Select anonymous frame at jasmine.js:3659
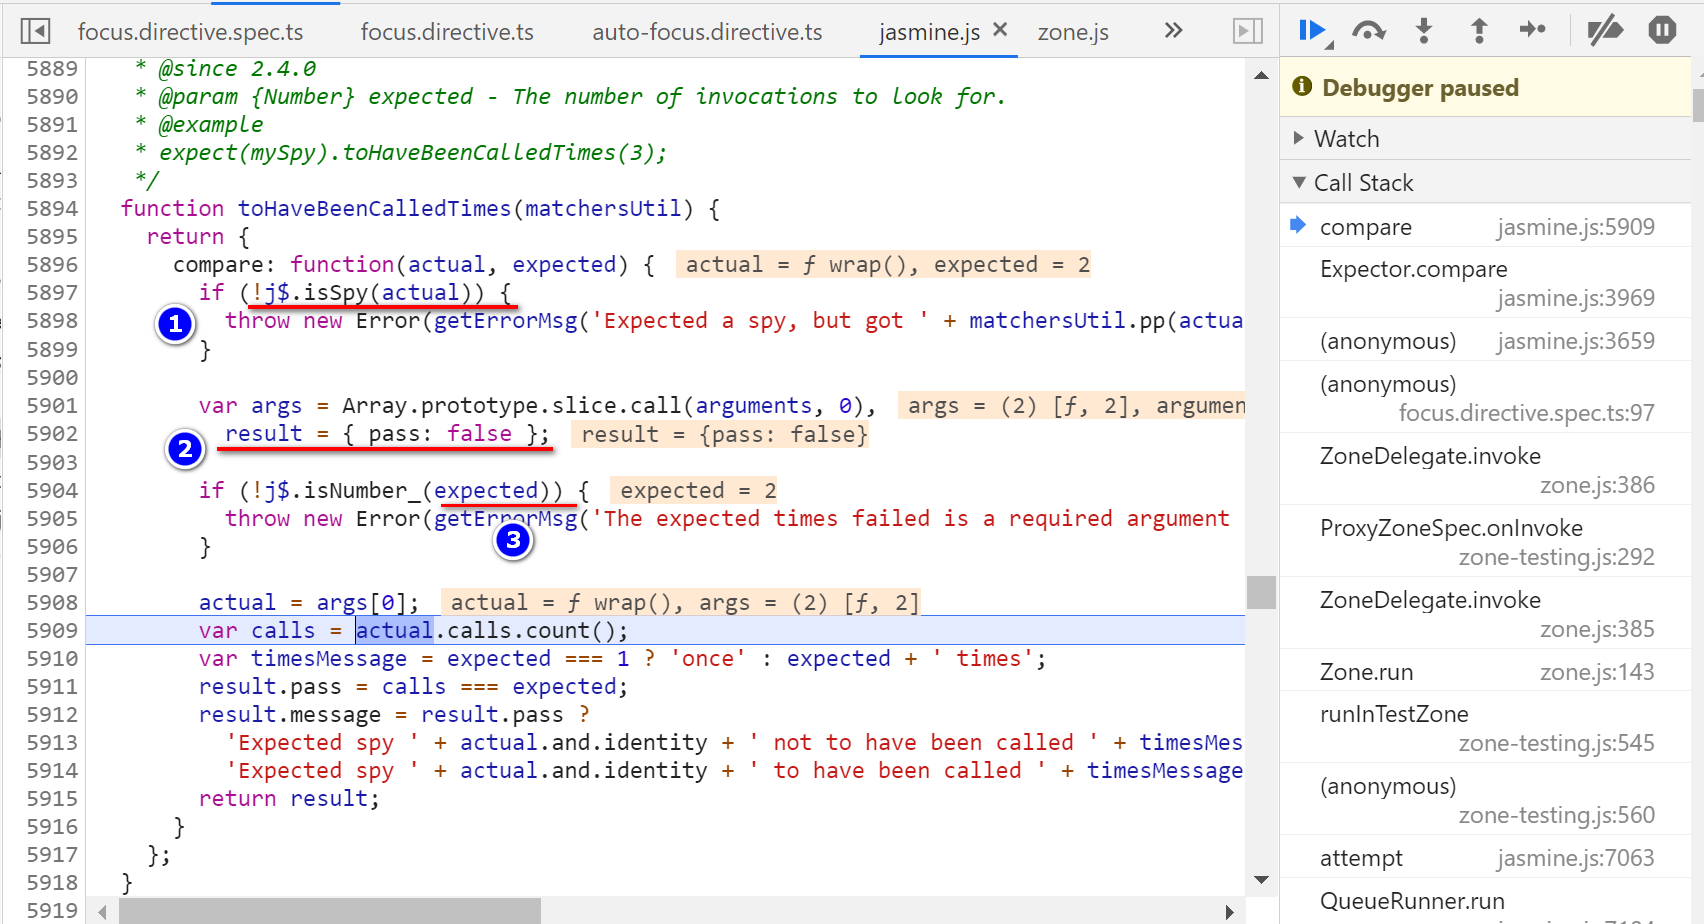 [1485, 341]
